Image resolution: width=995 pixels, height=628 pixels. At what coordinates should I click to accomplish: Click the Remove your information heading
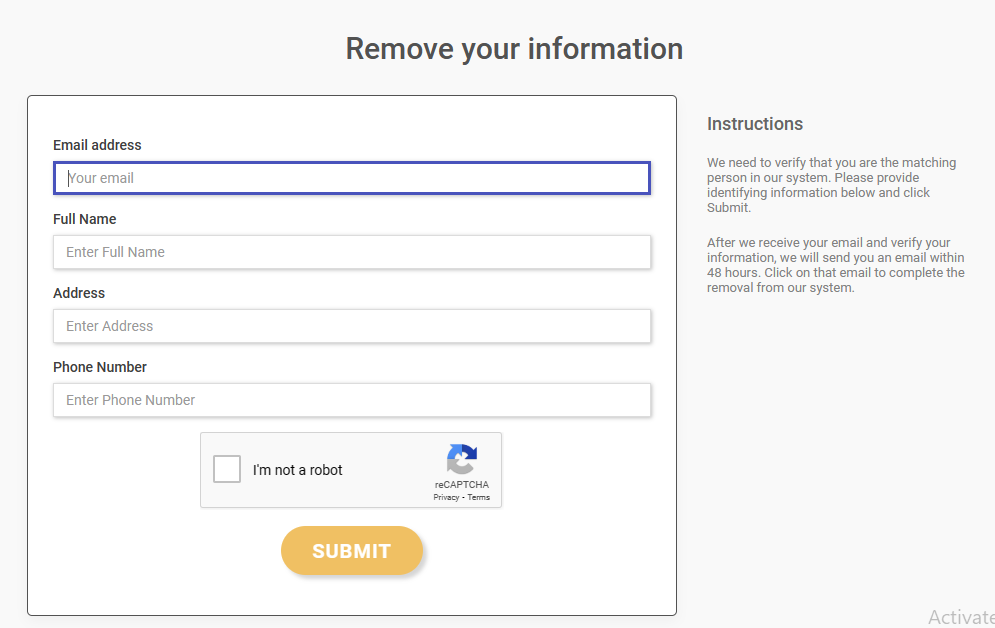click(x=514, y=49)
